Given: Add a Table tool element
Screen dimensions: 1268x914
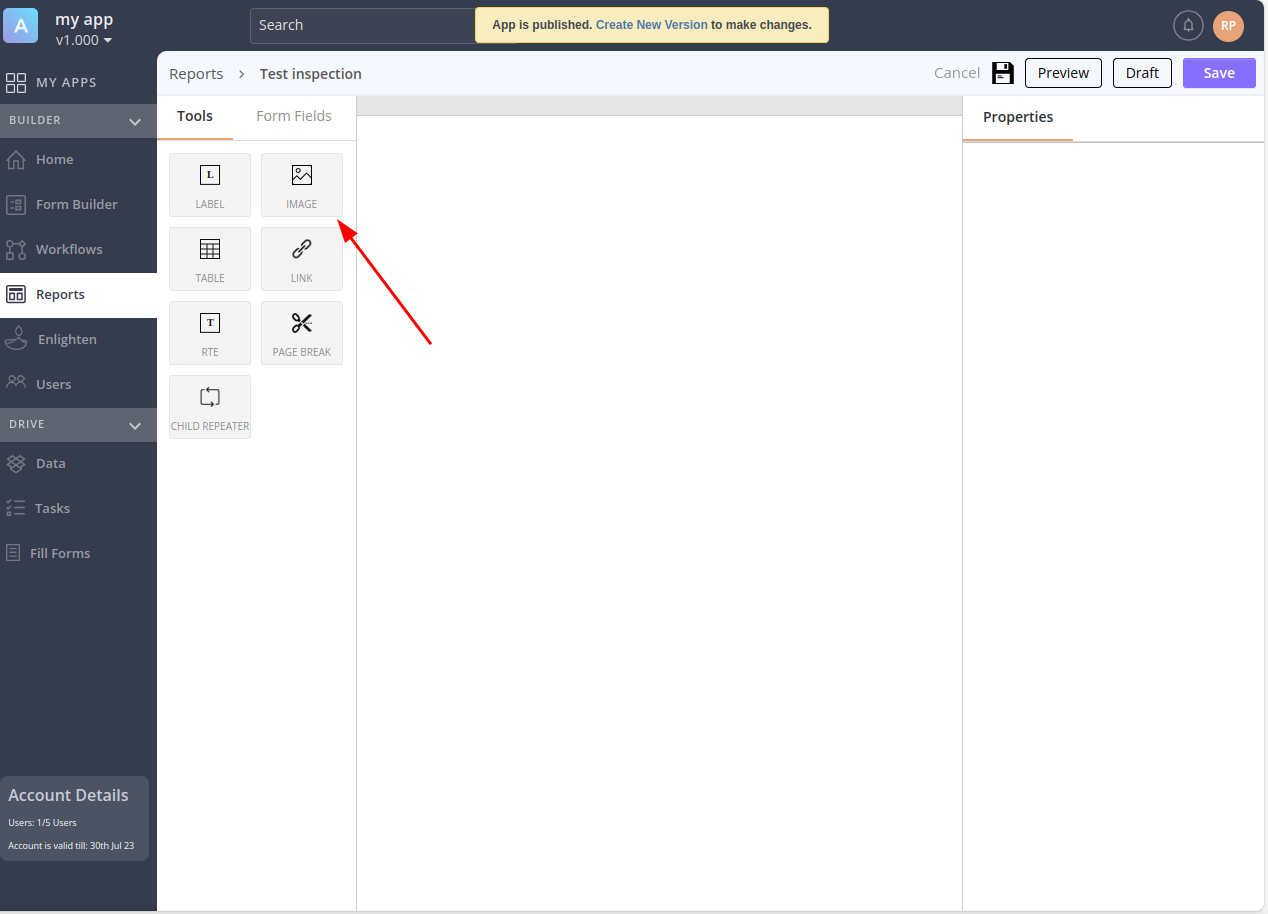Looking at the screenshot, I should coord(210,259).
